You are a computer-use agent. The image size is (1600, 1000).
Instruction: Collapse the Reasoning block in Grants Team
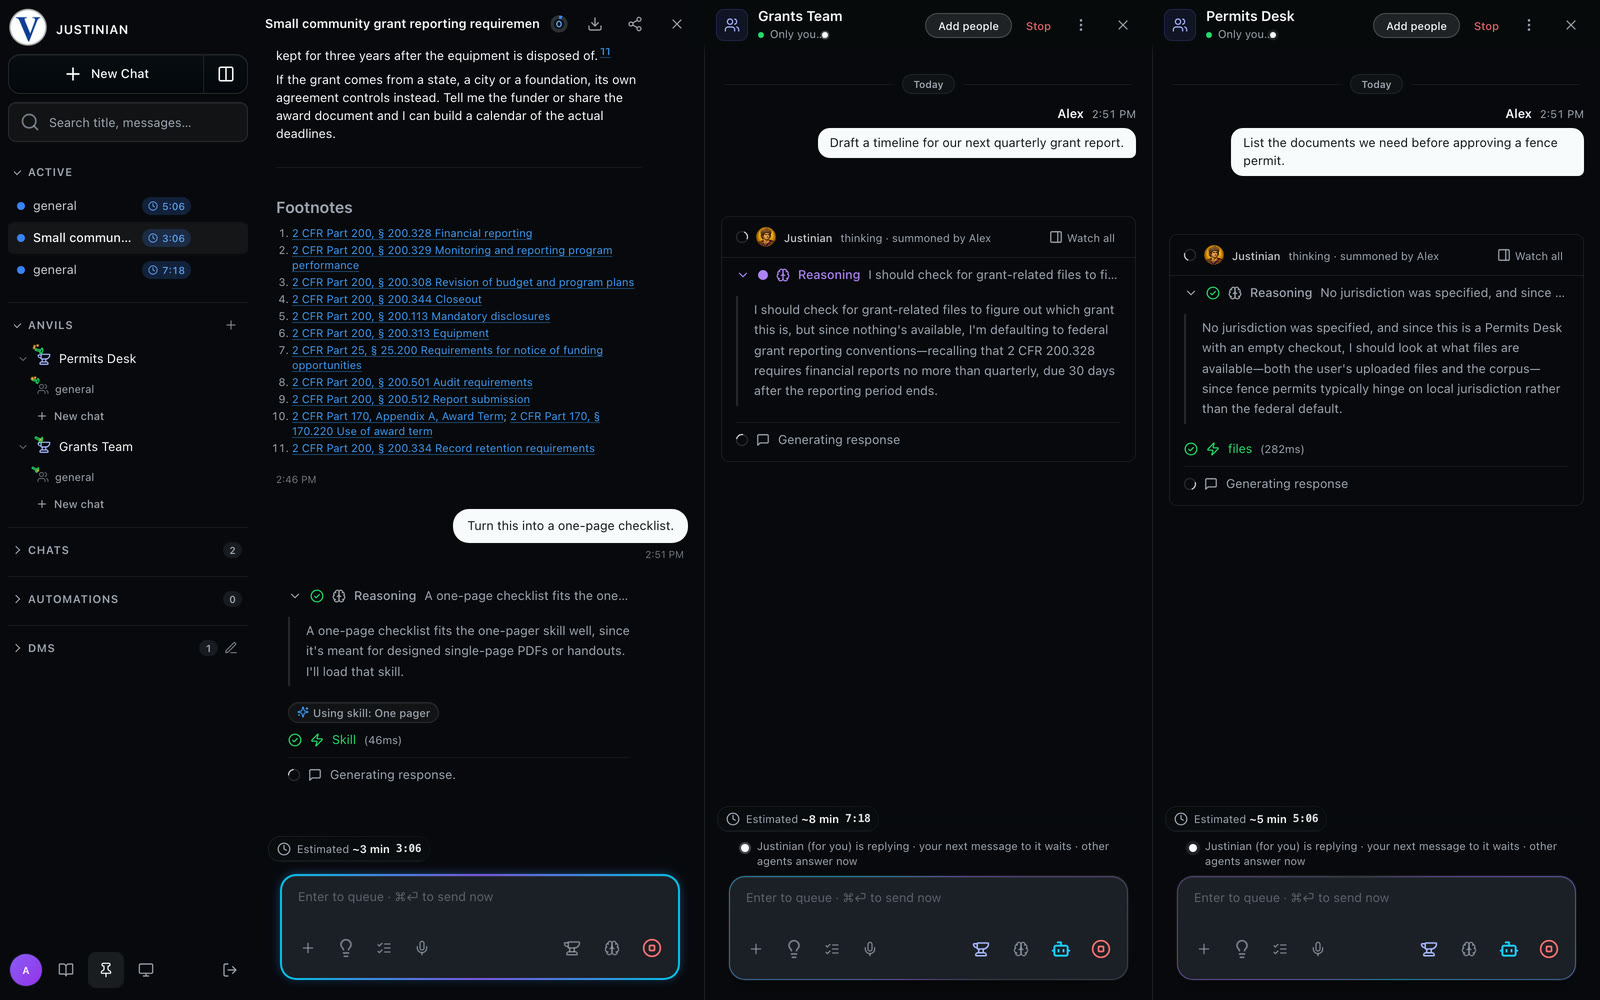pos(743,275)
